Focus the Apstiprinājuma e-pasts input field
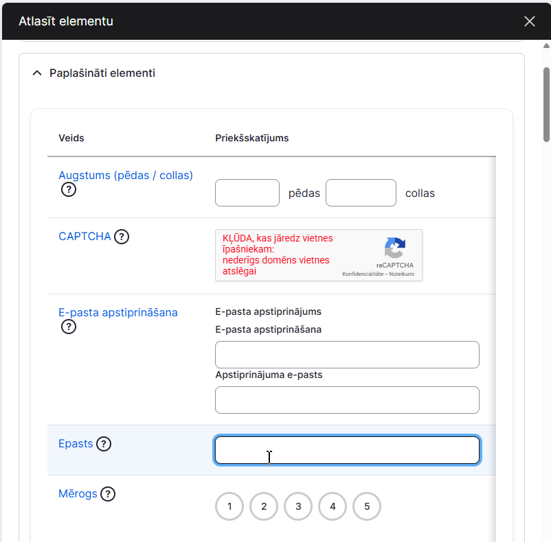Image resolution: width=551 pixels, height=542 pixels. click(x=347, y=400)
